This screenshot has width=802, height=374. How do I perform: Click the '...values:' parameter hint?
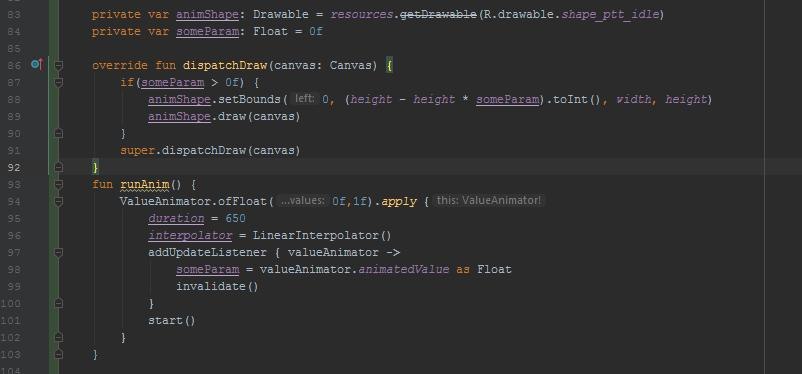click(302, 201)
